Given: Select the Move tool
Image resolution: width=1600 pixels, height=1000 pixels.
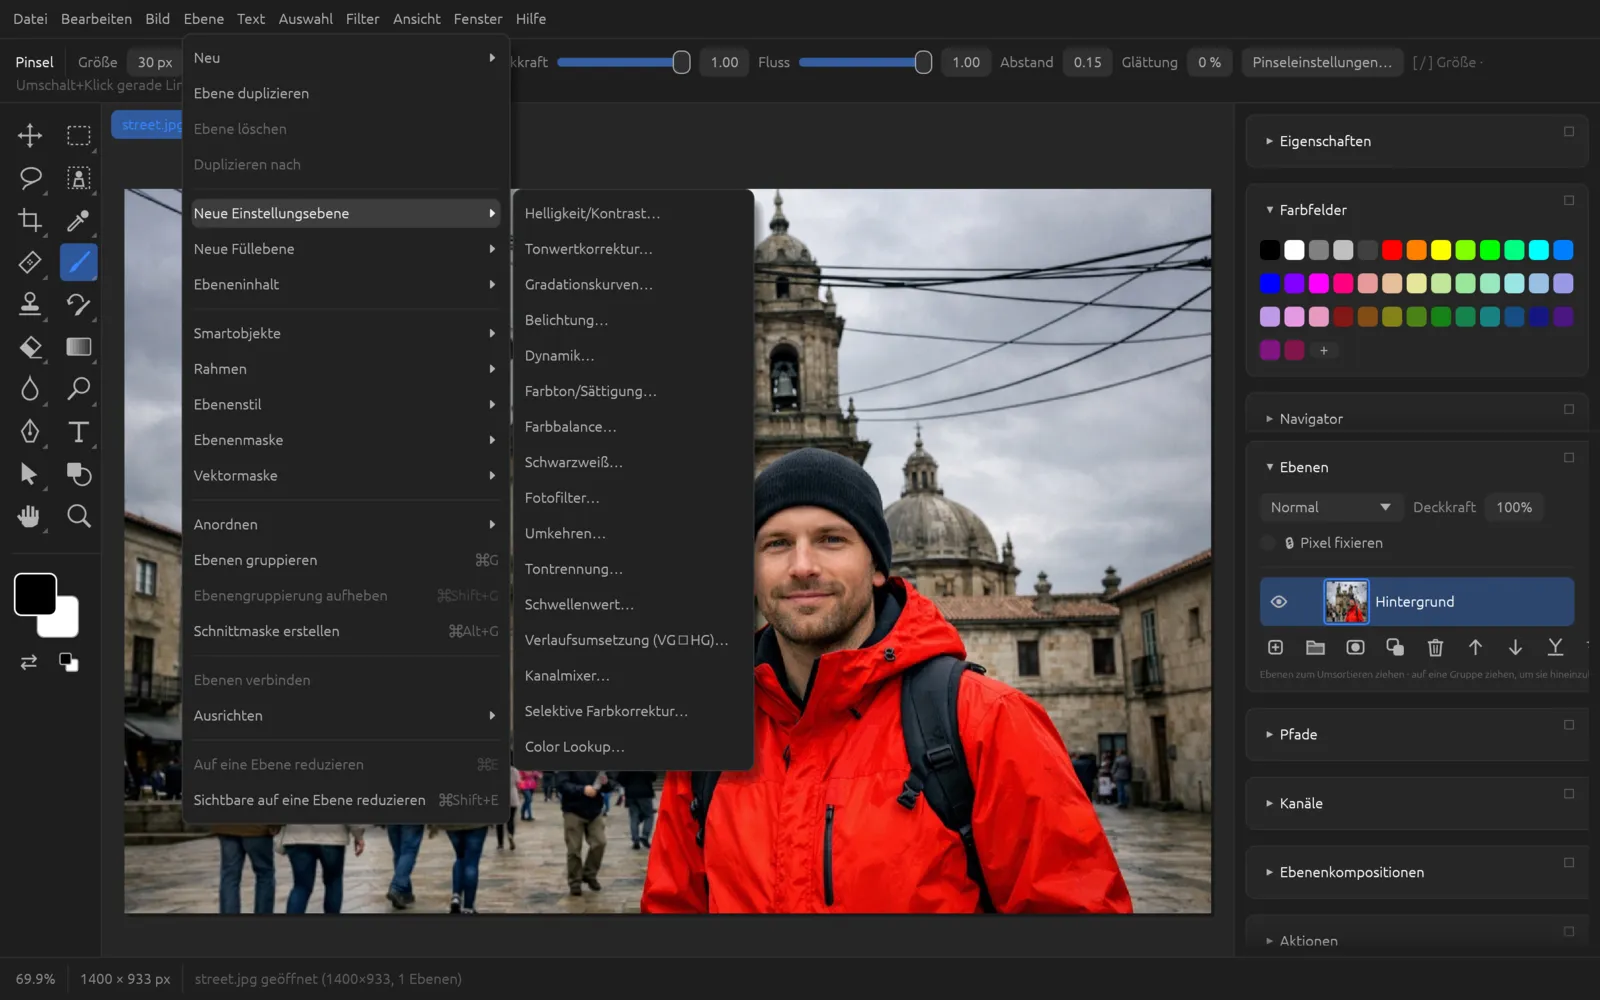Looking at the screenshot, I should pos(30,135).
